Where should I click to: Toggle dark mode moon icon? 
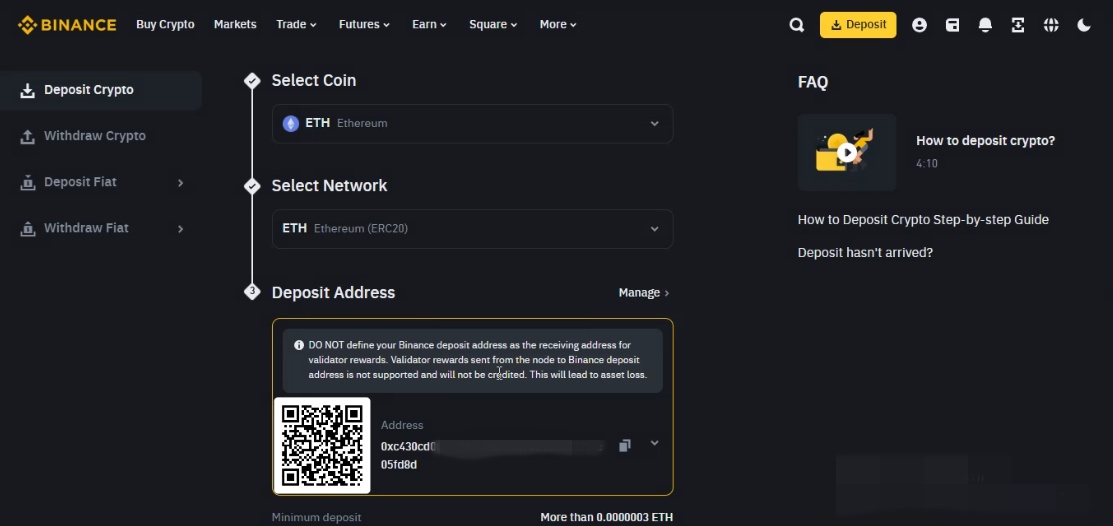click(1084, 25)
